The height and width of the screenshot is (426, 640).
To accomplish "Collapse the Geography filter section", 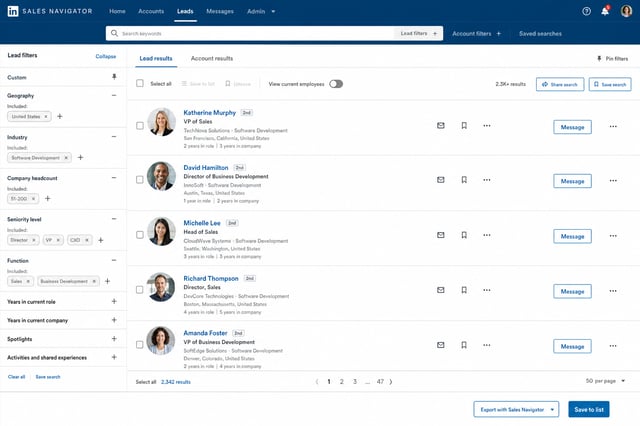I will click(x=114, y=95).
